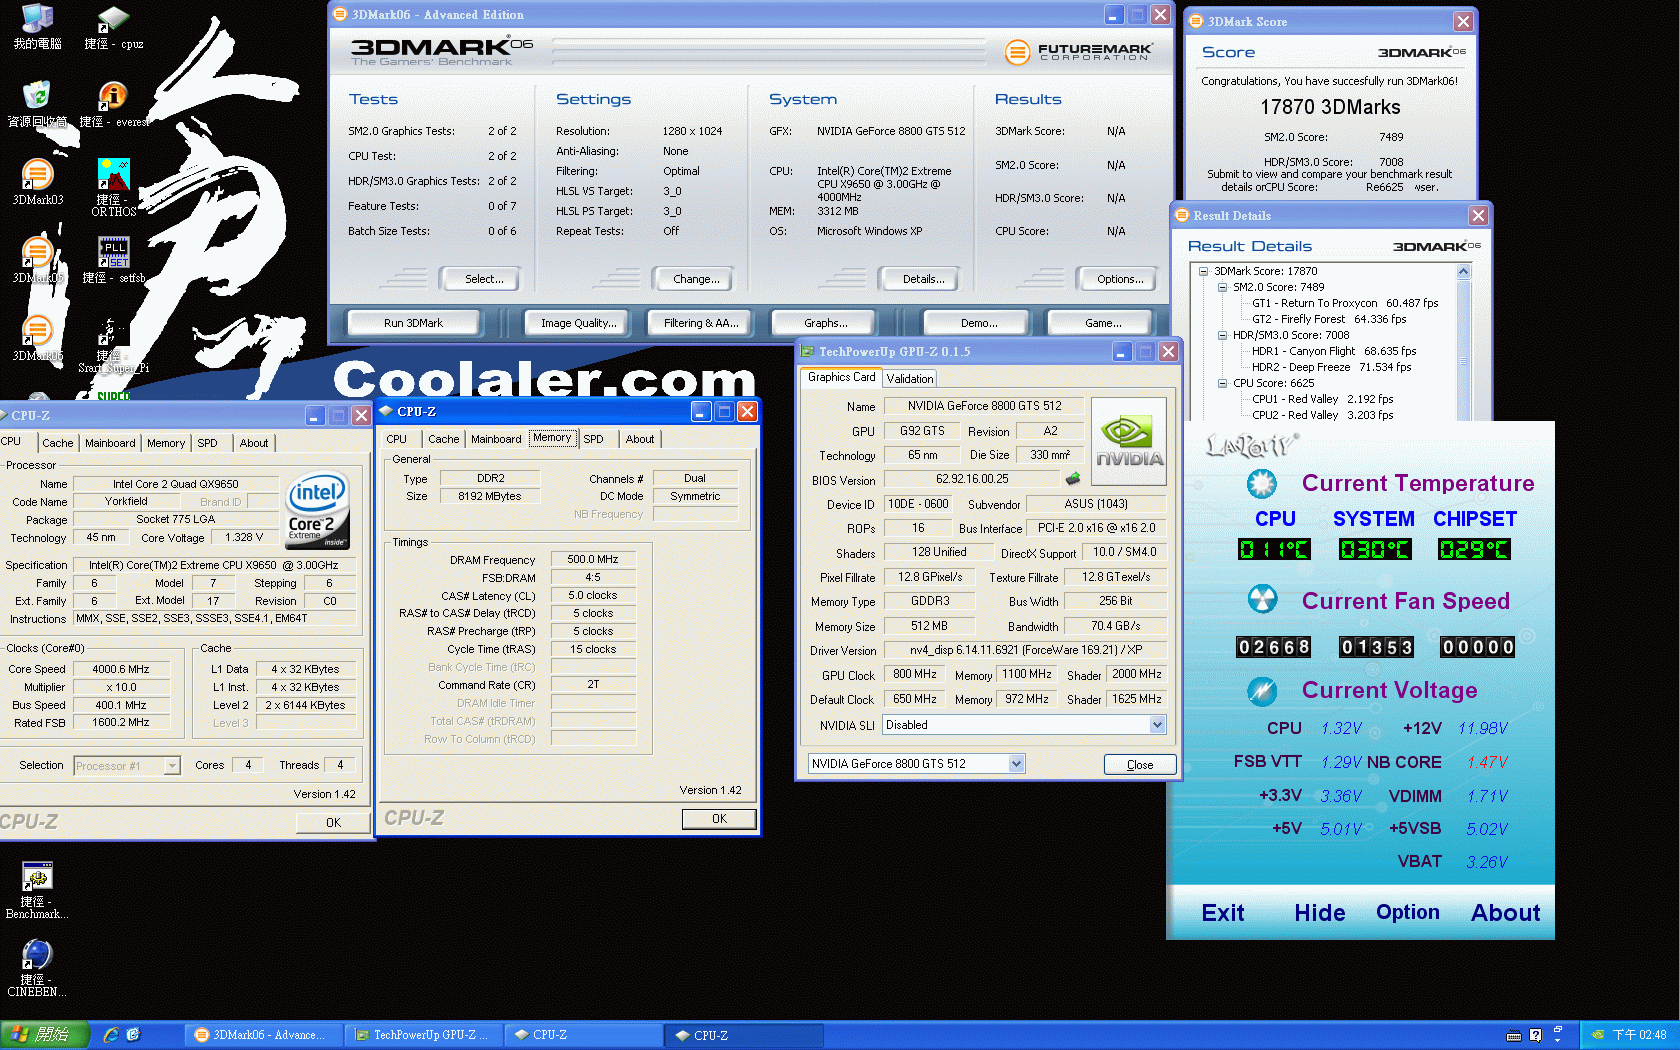The width and height of the screenshot is (1680, 1050).
Task: Open the Processor #1 selection dropdown
Action: [172, 766]
